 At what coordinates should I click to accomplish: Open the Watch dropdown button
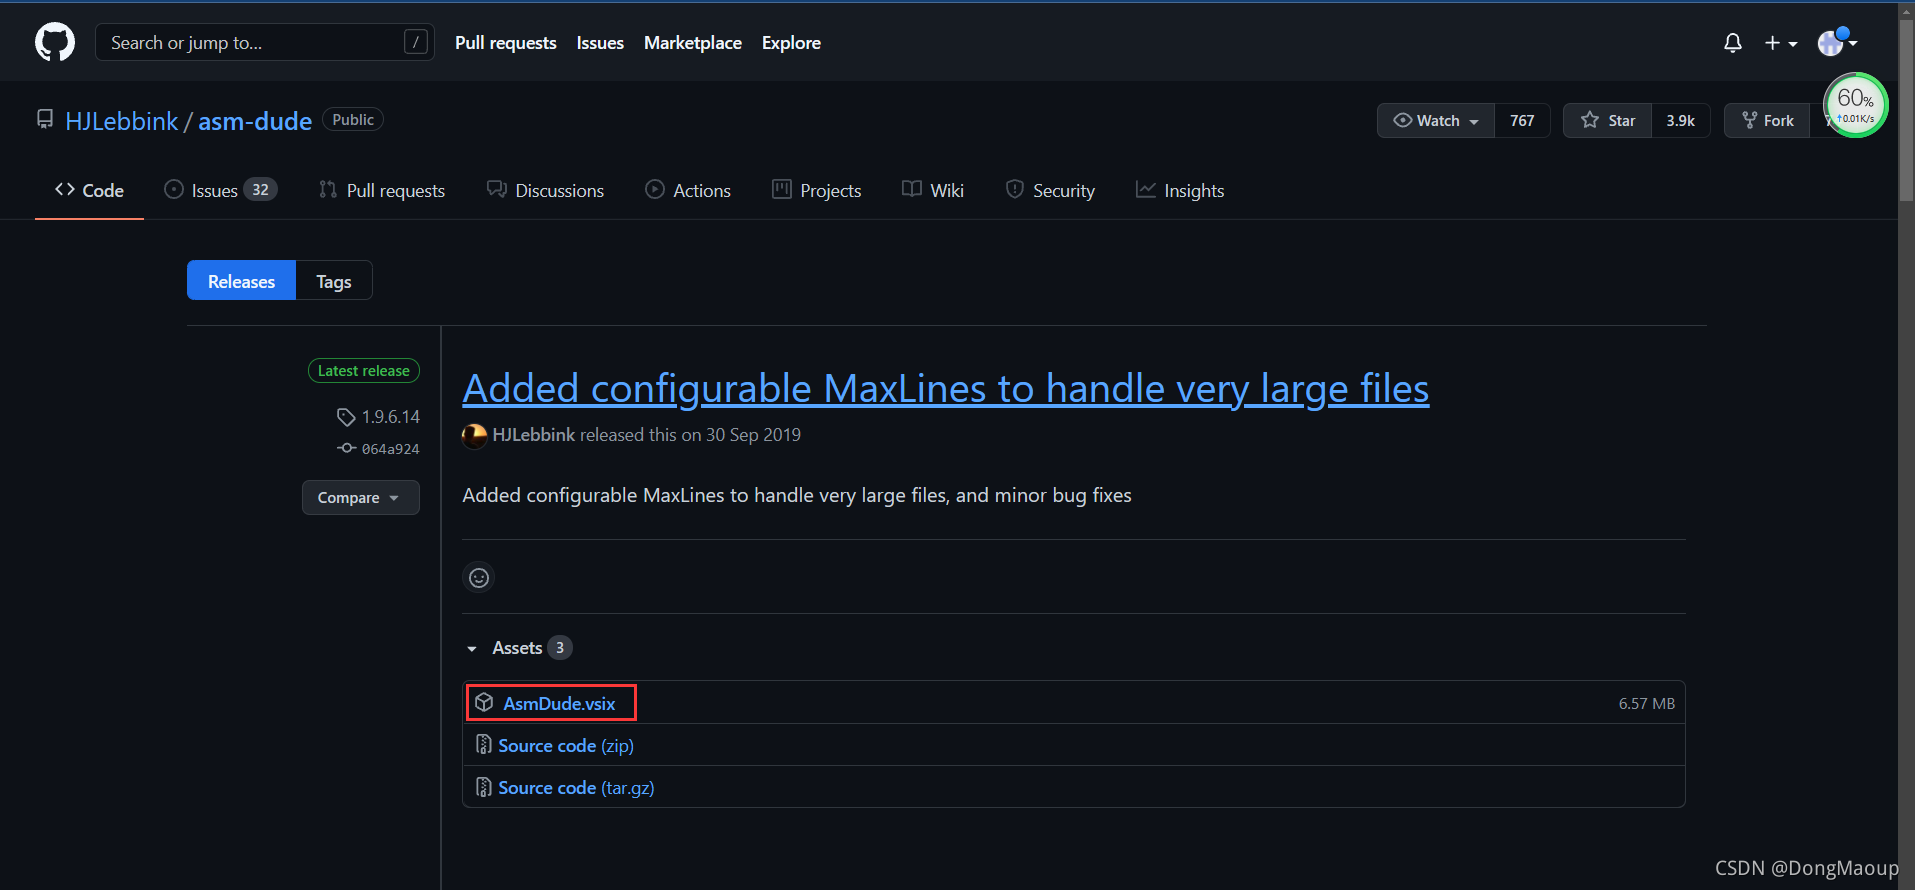click(x=1436, y=120)
